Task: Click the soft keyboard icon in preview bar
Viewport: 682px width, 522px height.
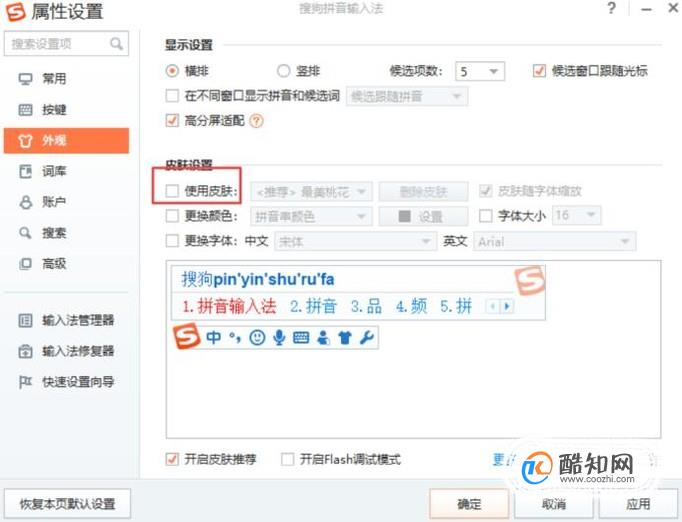Action: [301, 338]
